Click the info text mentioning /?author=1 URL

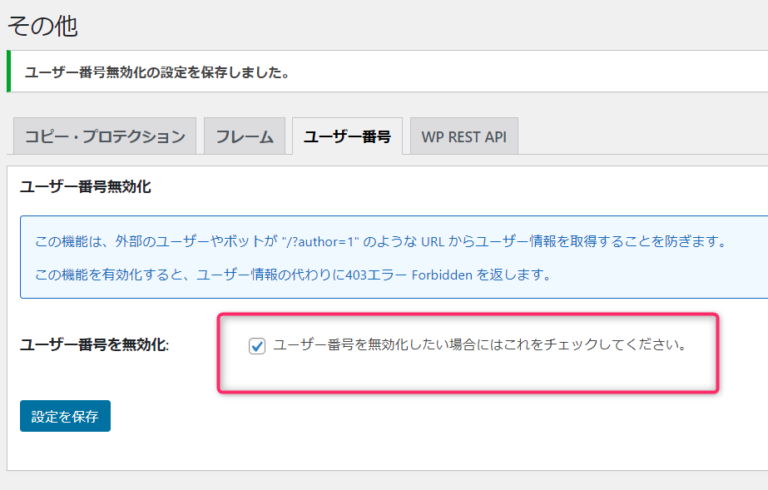(x=381, y=241)
